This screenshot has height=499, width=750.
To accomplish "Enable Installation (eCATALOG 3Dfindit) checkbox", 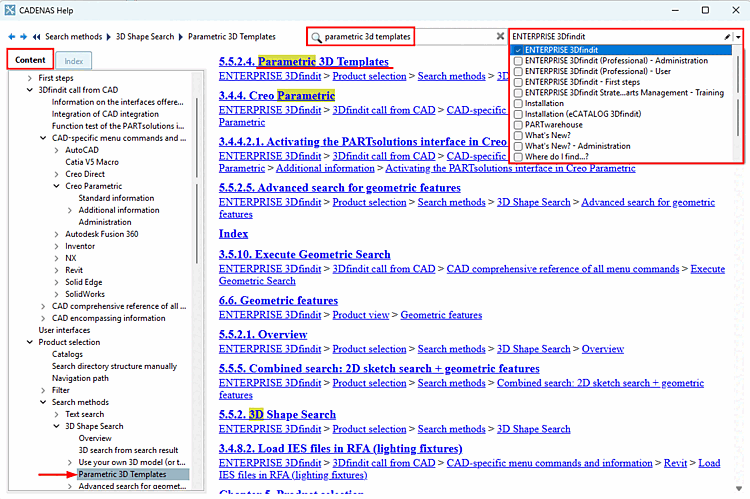I will pyautogui.click(x=518, y=114).
